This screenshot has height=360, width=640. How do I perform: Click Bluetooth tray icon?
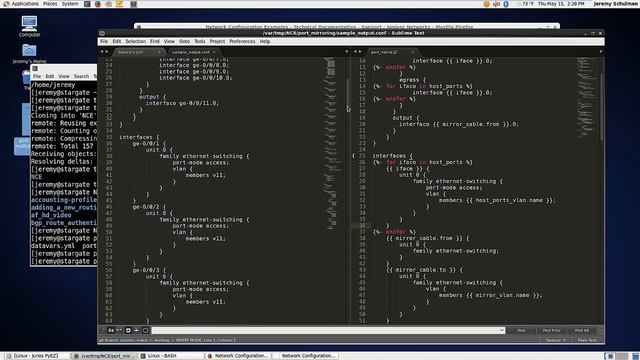click(506, 4)
